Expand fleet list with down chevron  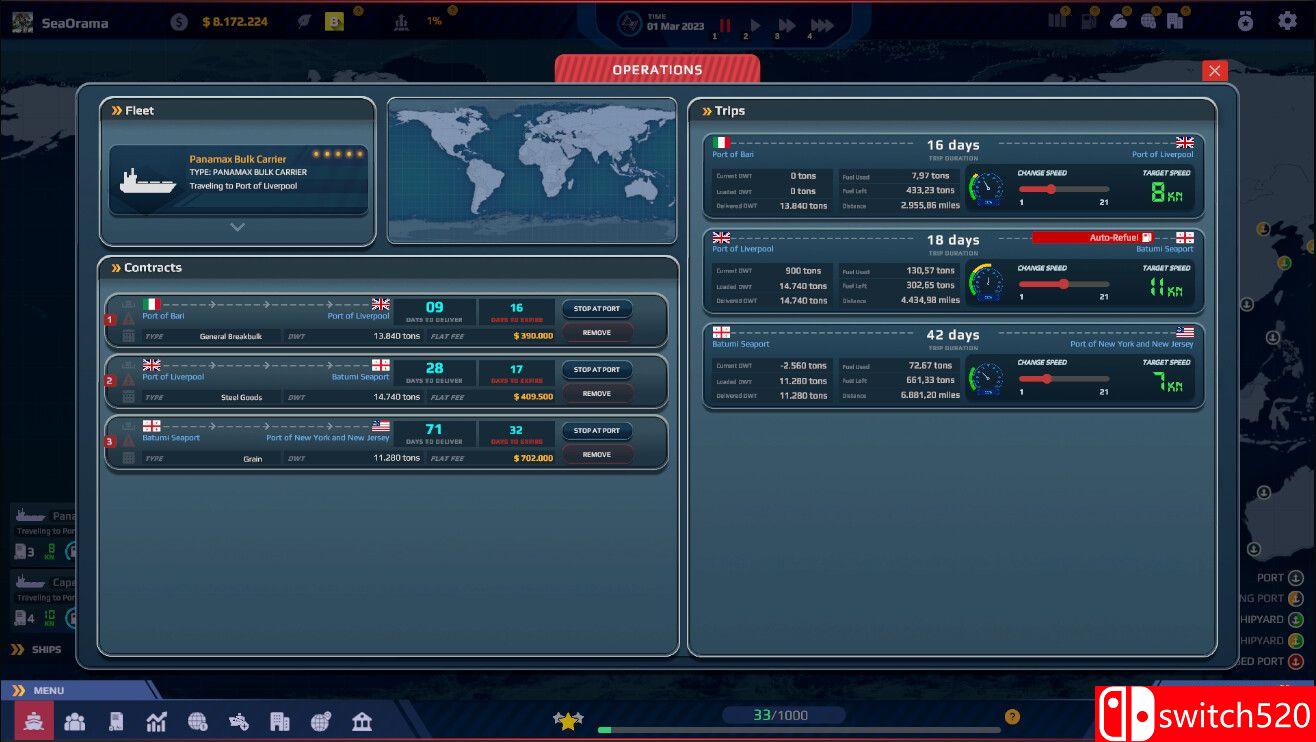(x=237, y=227)
